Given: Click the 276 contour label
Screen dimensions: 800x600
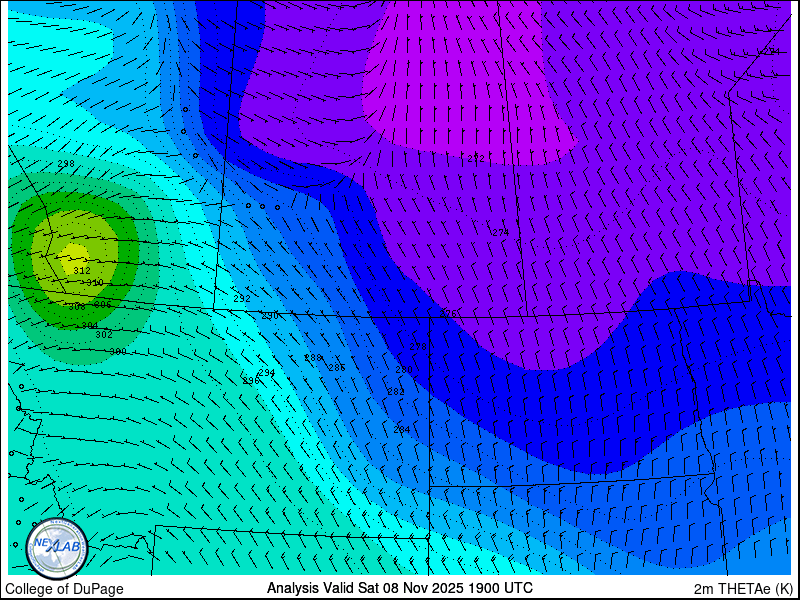Looking at the screenshot, I should click(x=448, y=313).
